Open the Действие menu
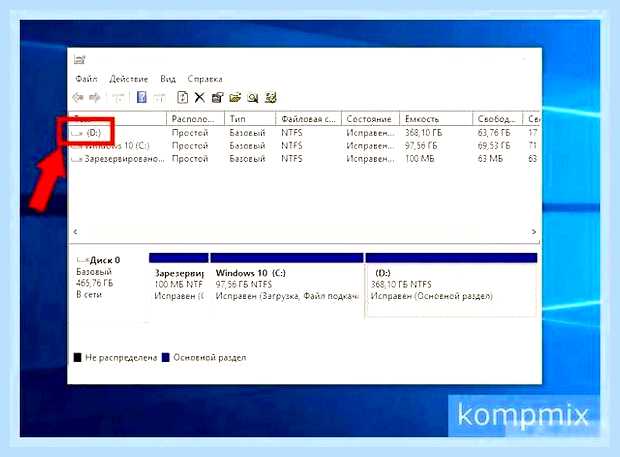Image resolution: width=620 pixels, height=457 pixels. 129,79
